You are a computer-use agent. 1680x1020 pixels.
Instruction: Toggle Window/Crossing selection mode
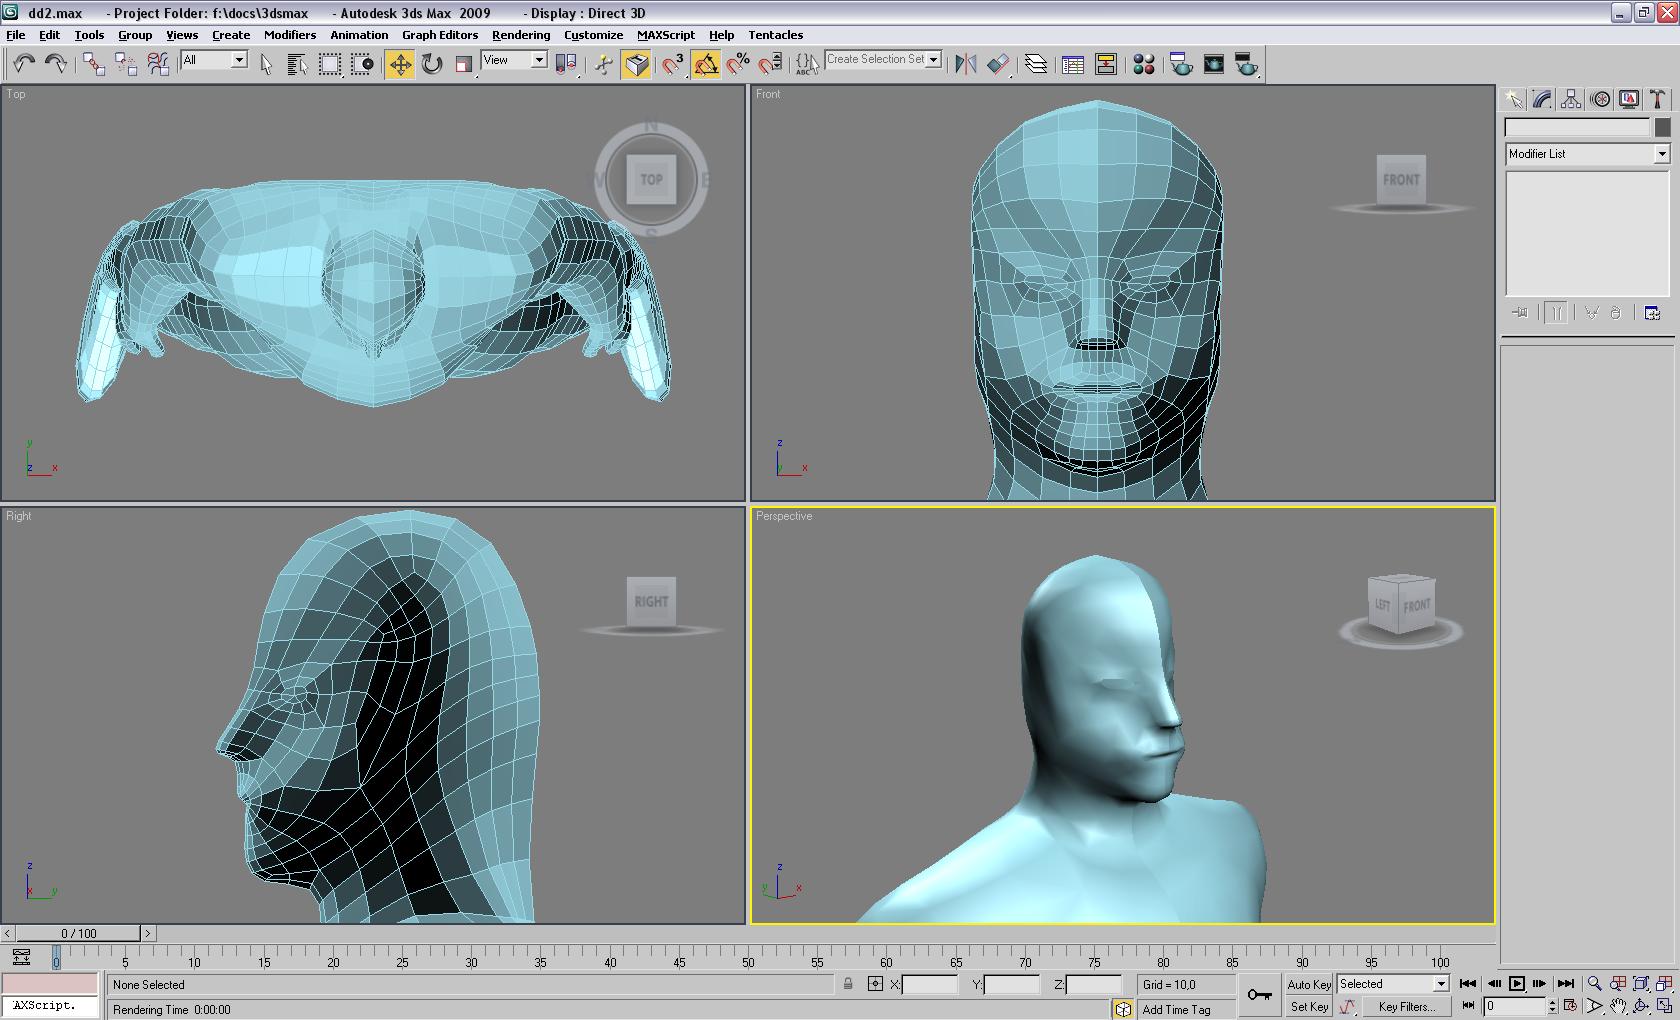pyautogui.click(x=362, y=64)
